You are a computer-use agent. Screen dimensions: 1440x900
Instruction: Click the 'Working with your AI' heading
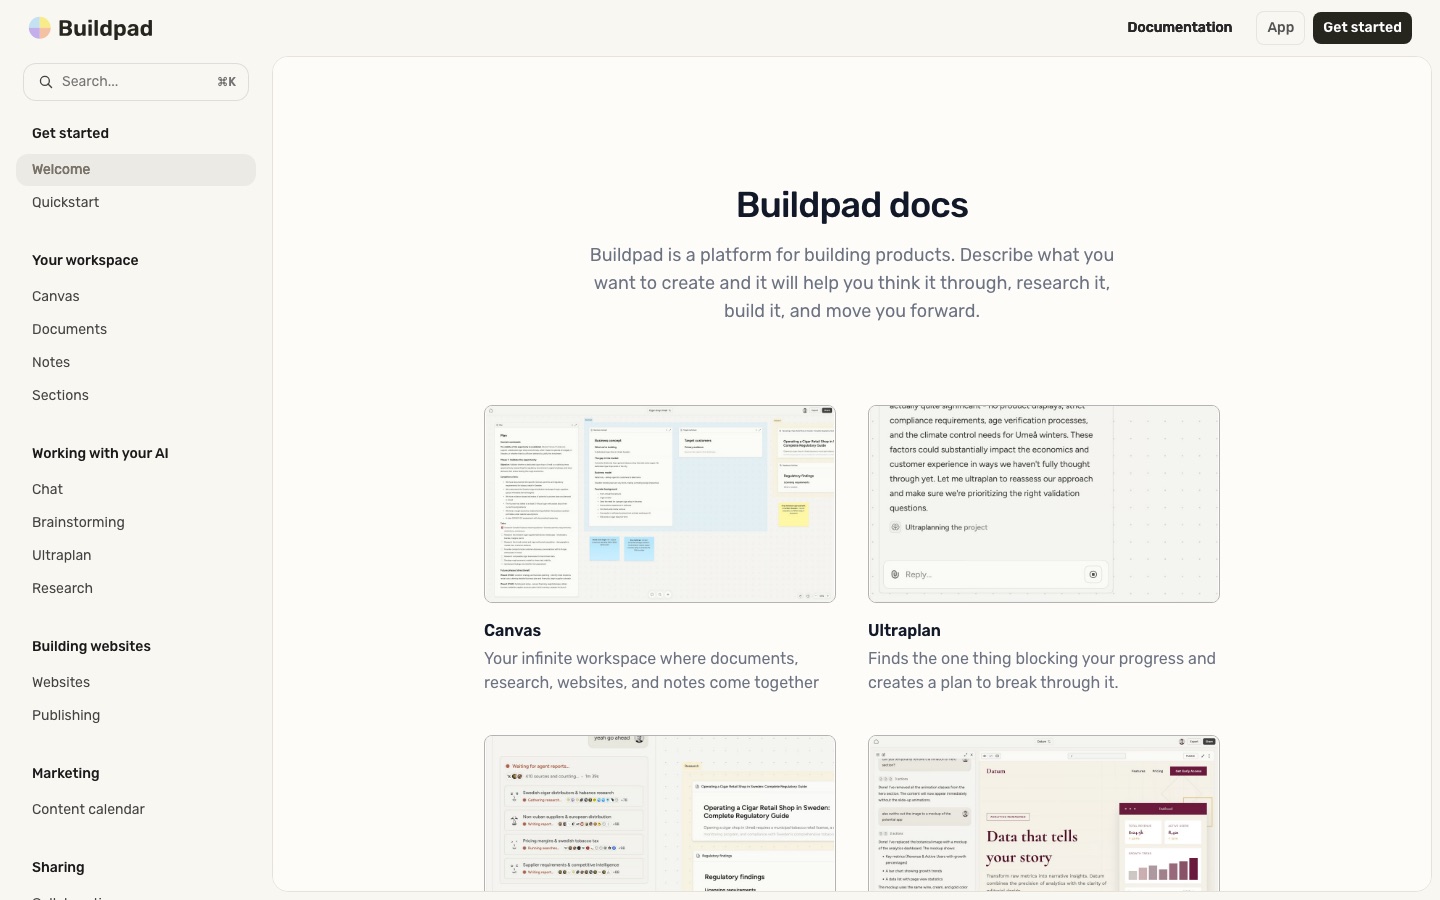tap(100, 454)
